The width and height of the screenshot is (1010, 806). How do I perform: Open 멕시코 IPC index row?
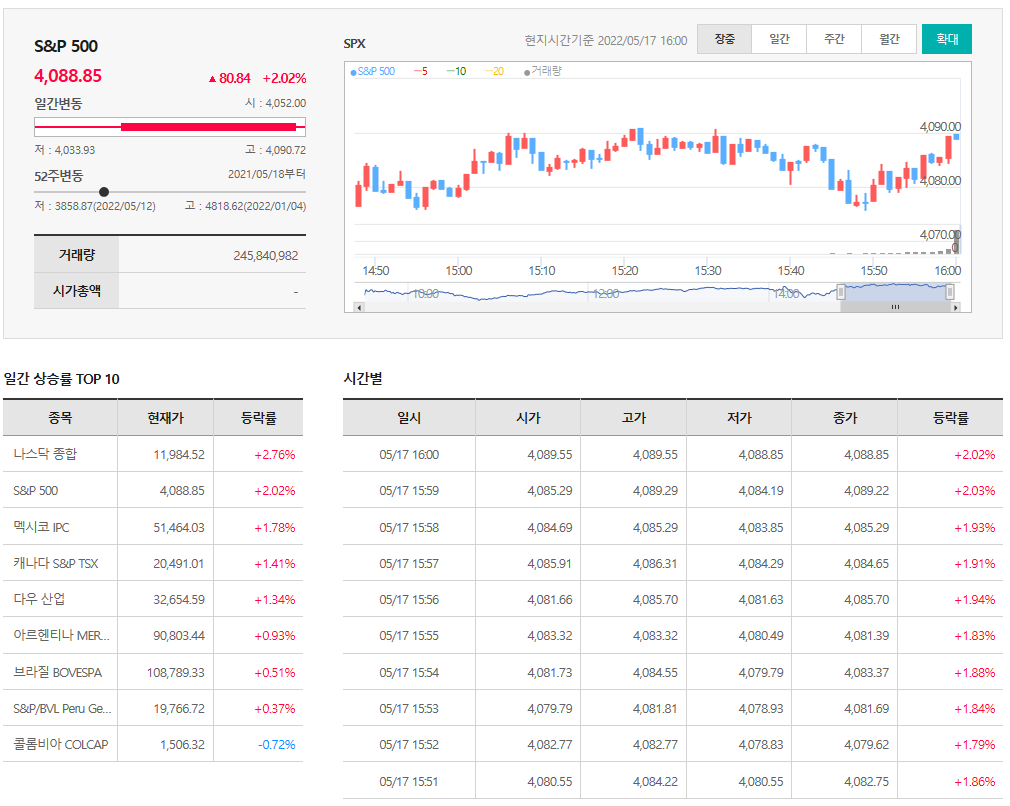(x=41, y=527)
